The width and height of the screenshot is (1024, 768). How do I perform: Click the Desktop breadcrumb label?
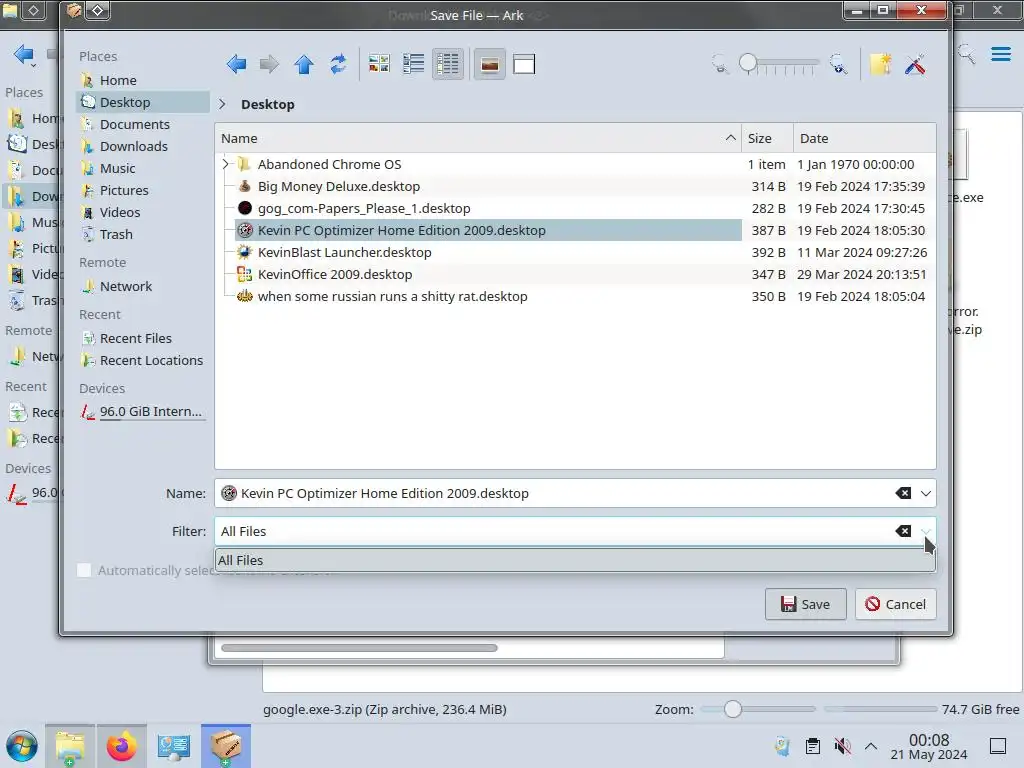268,104
